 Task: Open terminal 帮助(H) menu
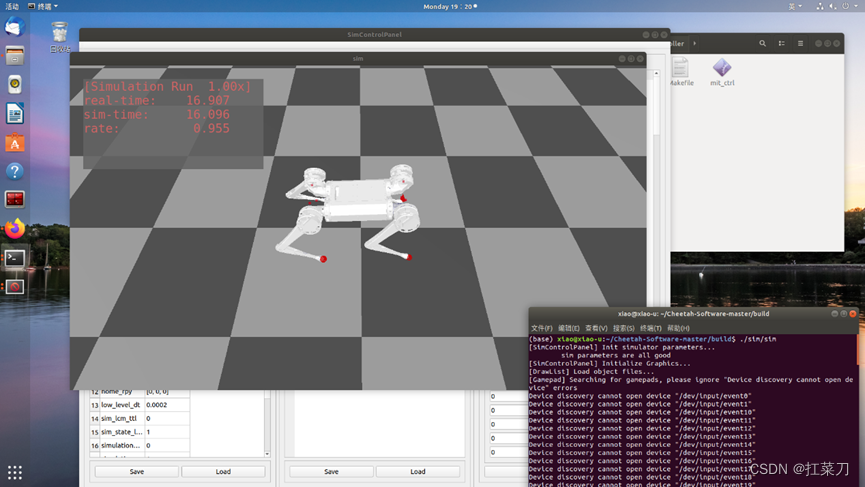coord(678,328)
